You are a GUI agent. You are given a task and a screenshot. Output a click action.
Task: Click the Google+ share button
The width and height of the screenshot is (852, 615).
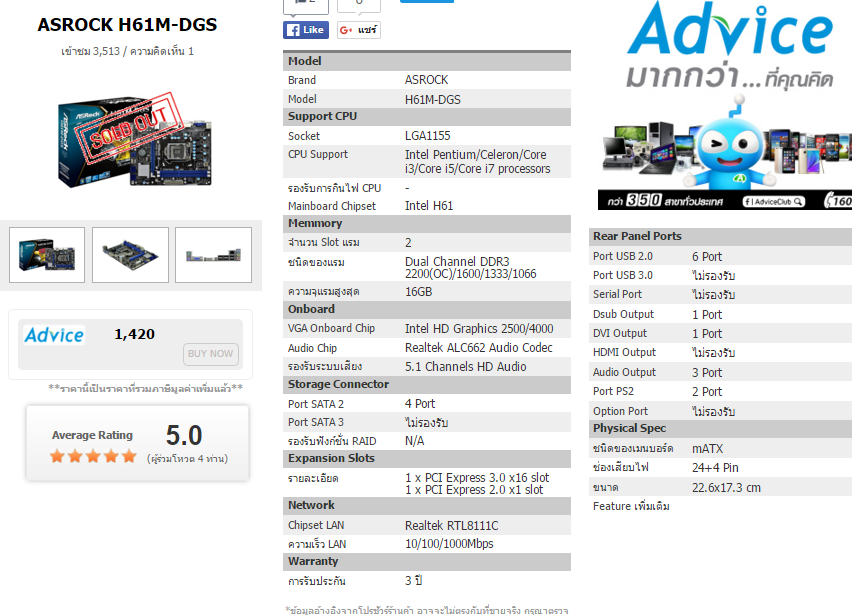pos(359,30)
